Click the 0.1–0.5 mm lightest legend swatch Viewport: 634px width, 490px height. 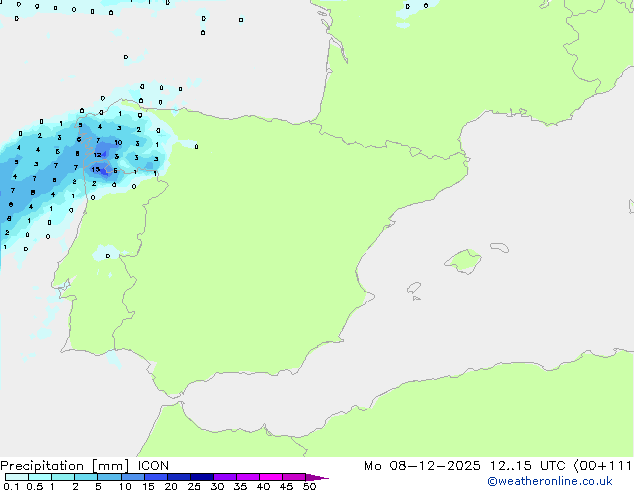(x=17, y=477)
